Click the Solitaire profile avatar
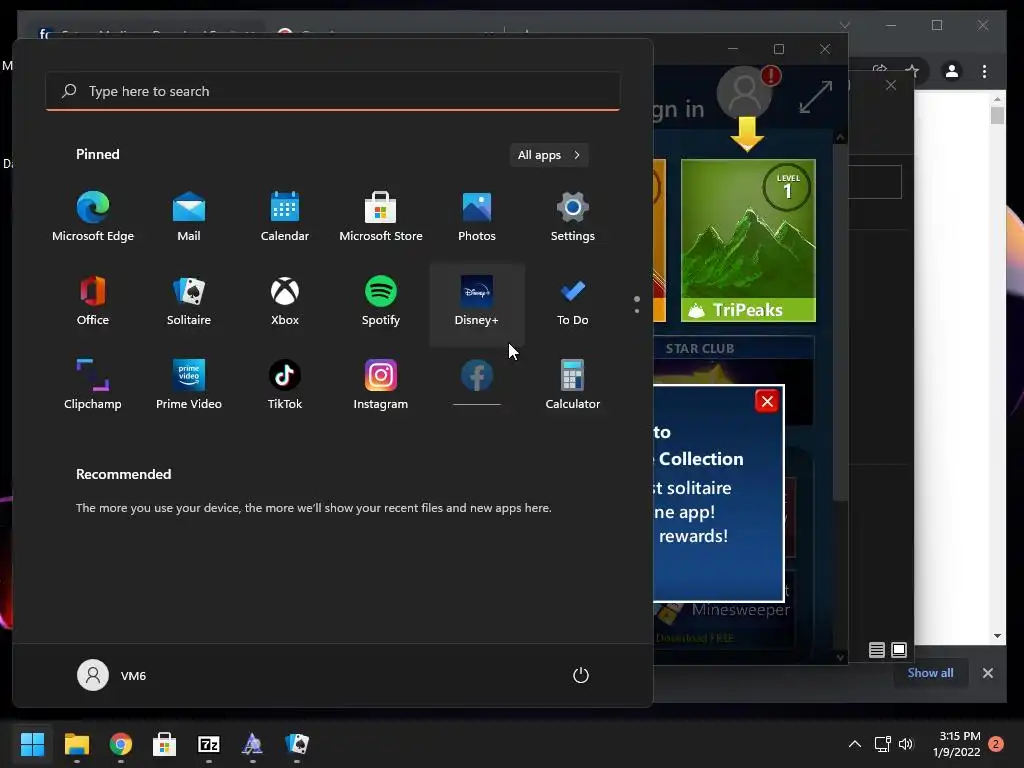Viewport: 1024px width, 768px height. 744,92
